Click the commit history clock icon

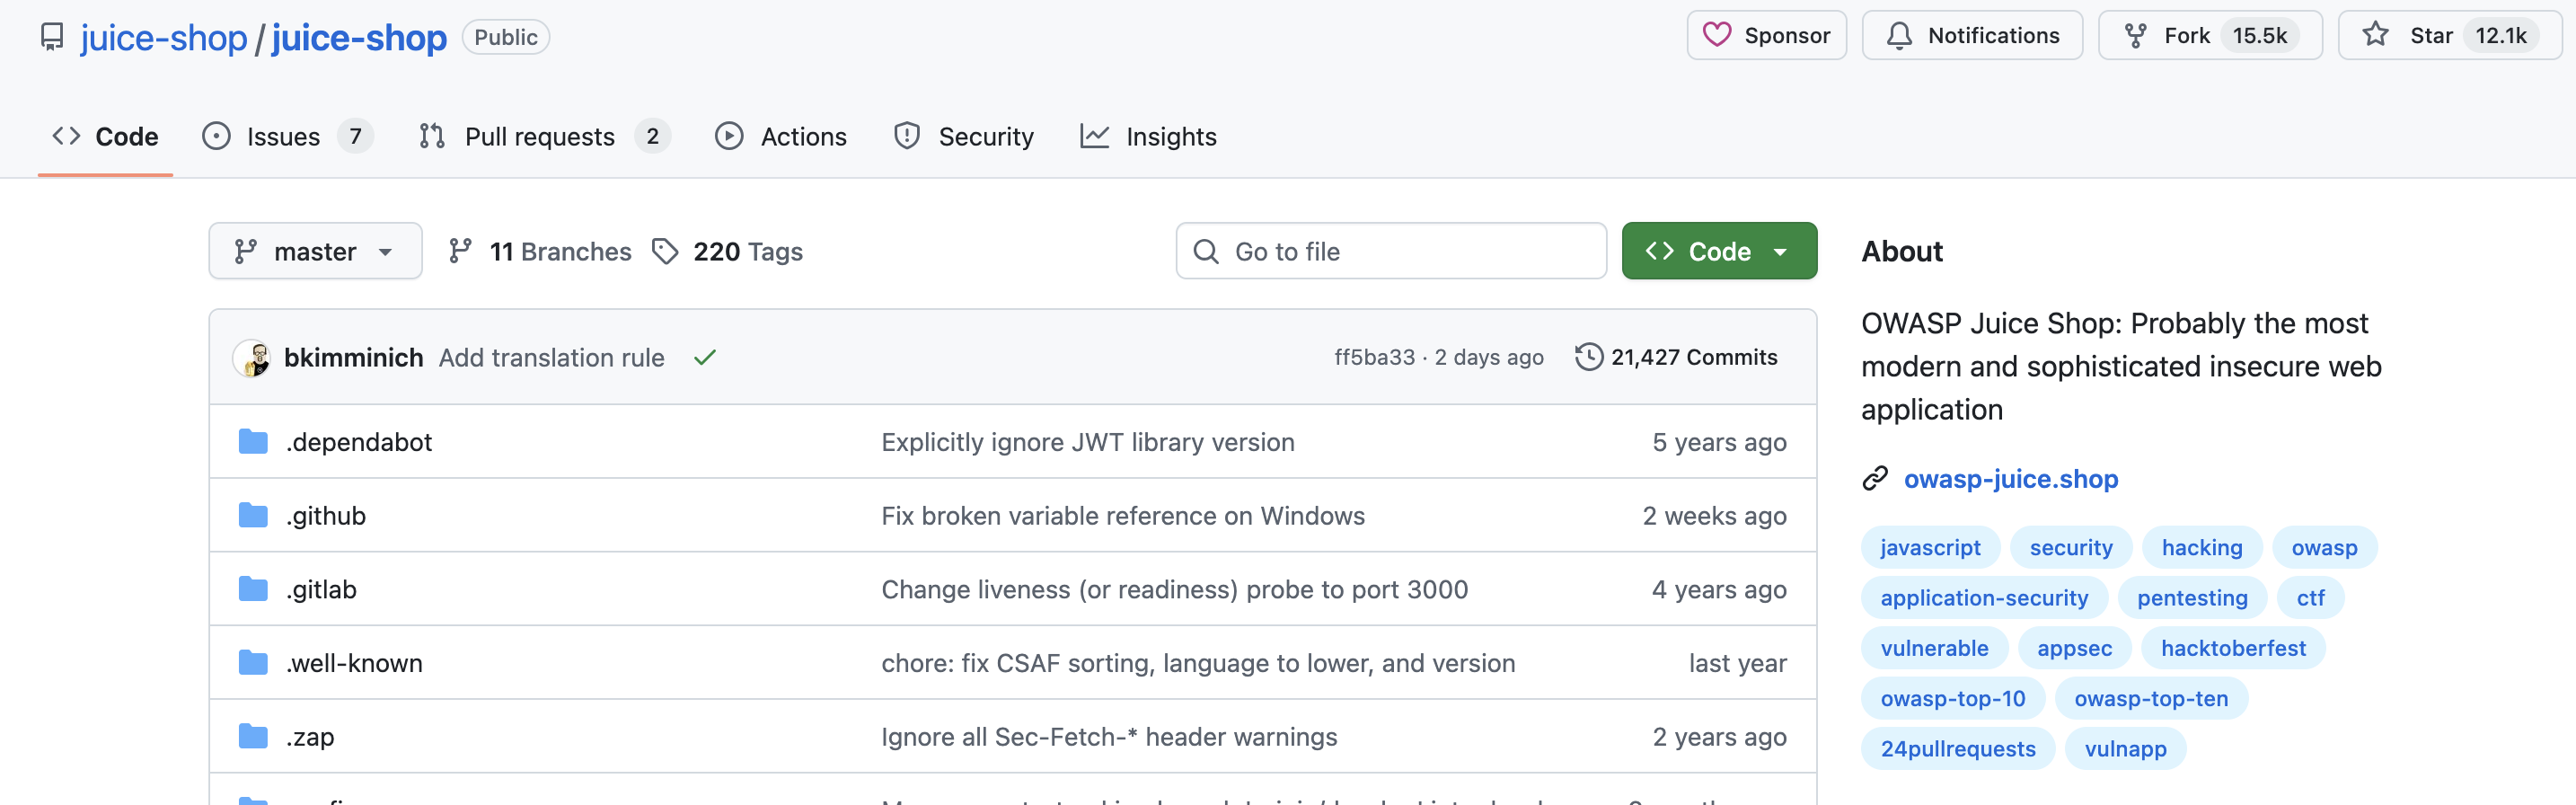(x=1588, y=358)
